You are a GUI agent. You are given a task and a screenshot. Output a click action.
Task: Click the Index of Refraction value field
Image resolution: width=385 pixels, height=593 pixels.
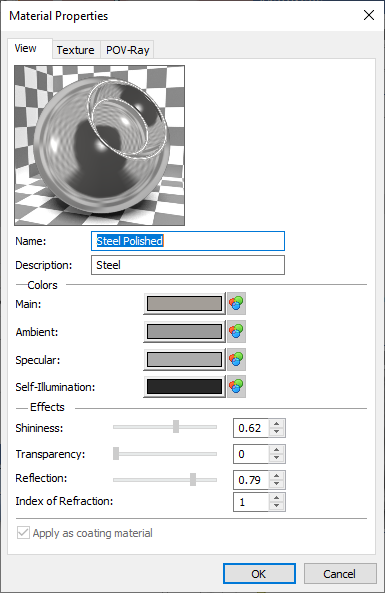point(251,502)
